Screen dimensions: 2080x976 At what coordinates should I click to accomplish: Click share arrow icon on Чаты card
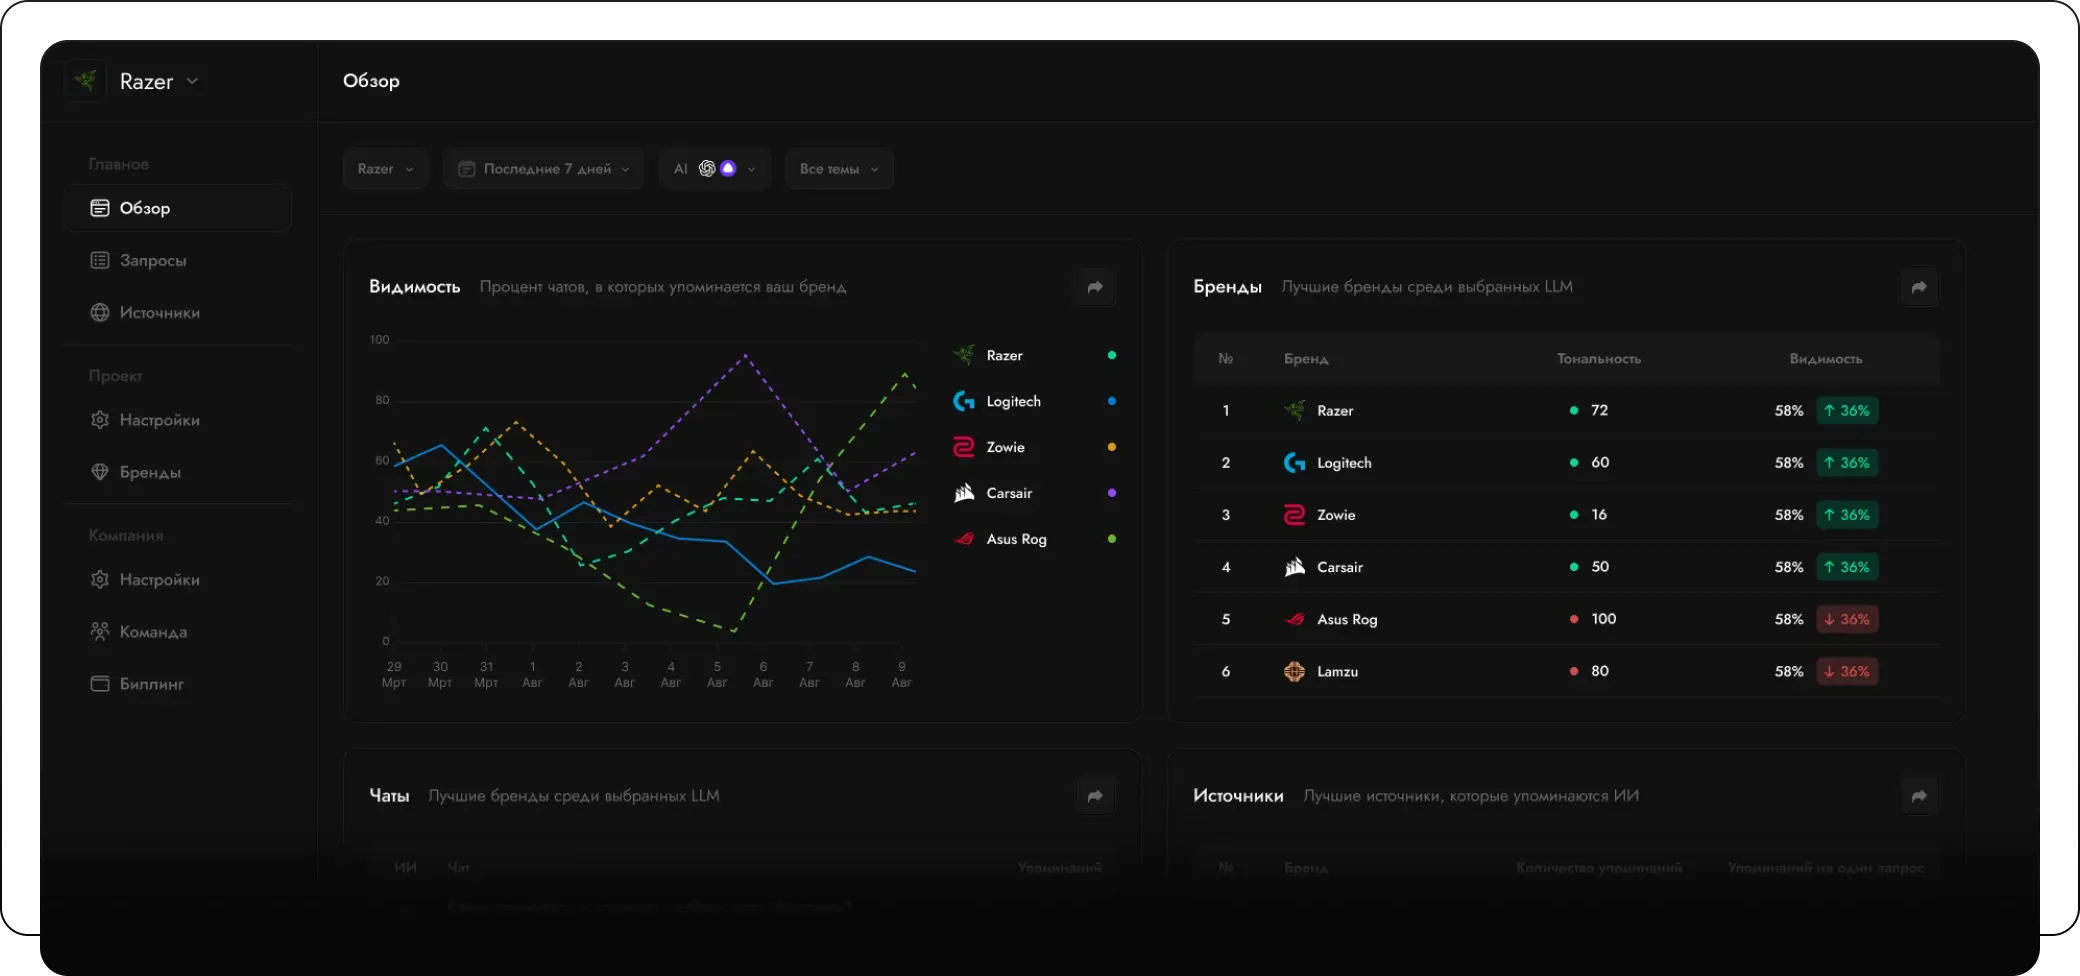1095,796
